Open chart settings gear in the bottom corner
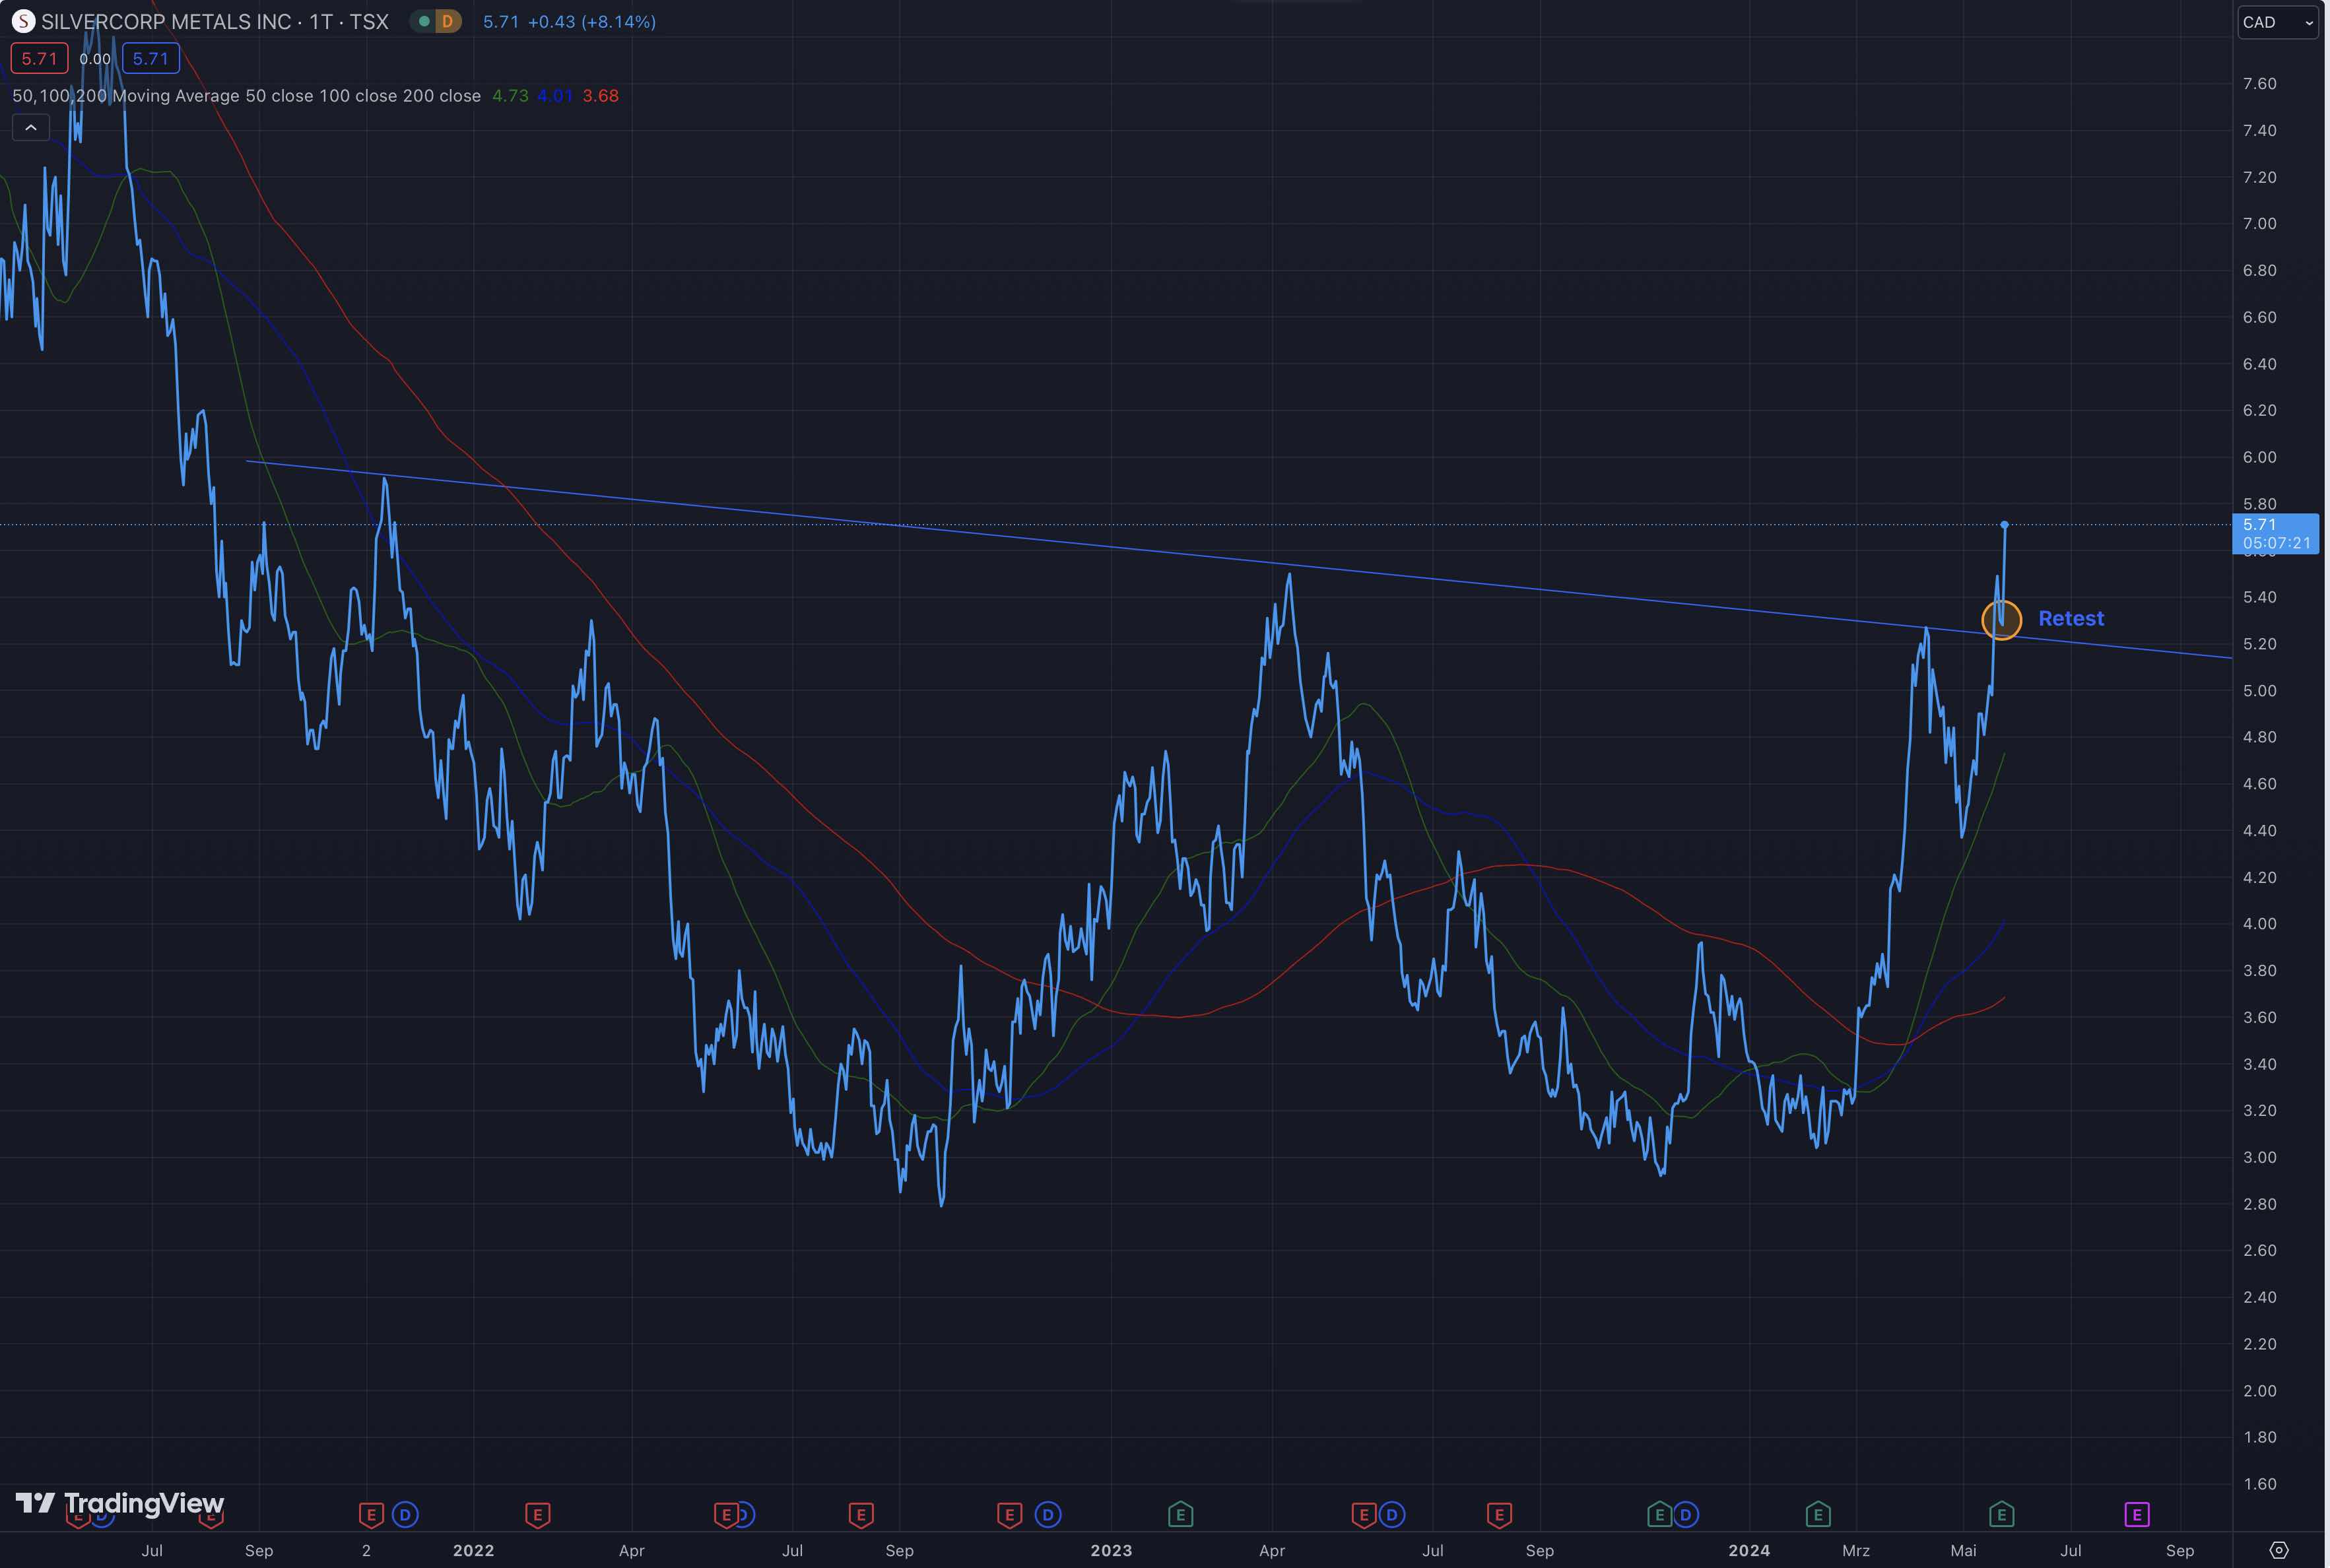The image size is (2330, 1568). coord(2279,1551)
